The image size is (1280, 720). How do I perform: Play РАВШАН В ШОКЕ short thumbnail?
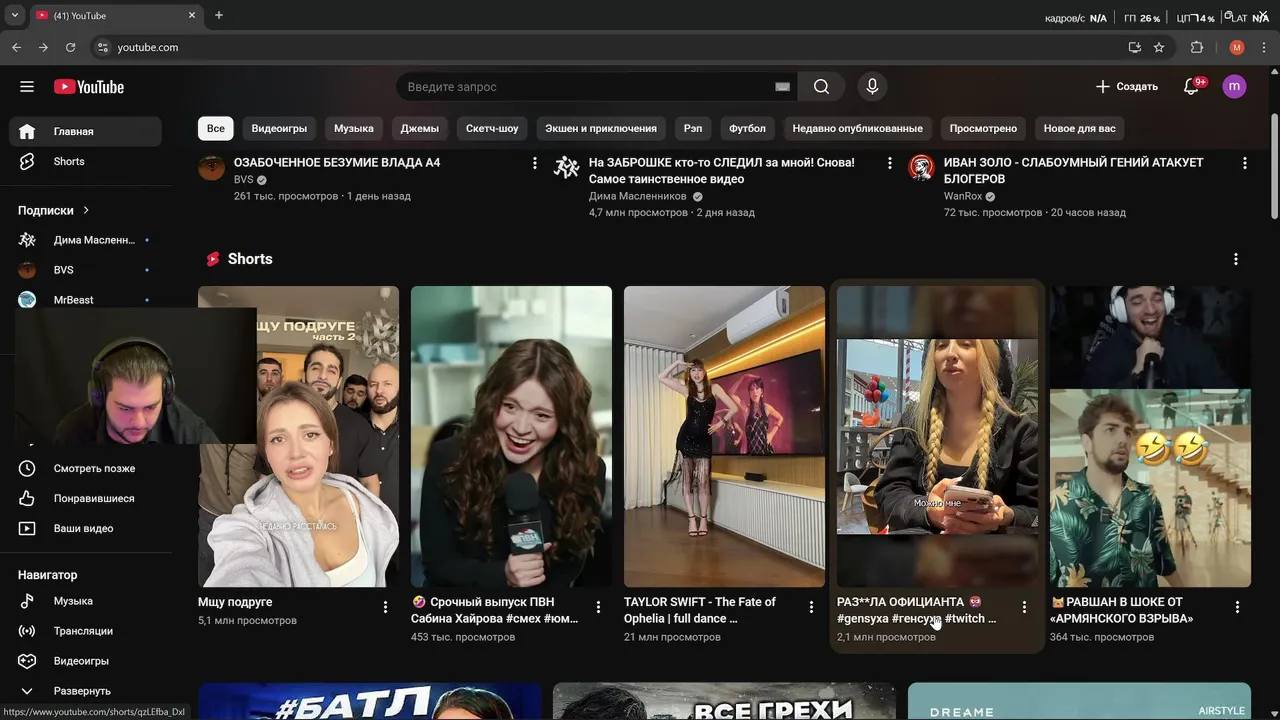click(x=1150, y=437)
